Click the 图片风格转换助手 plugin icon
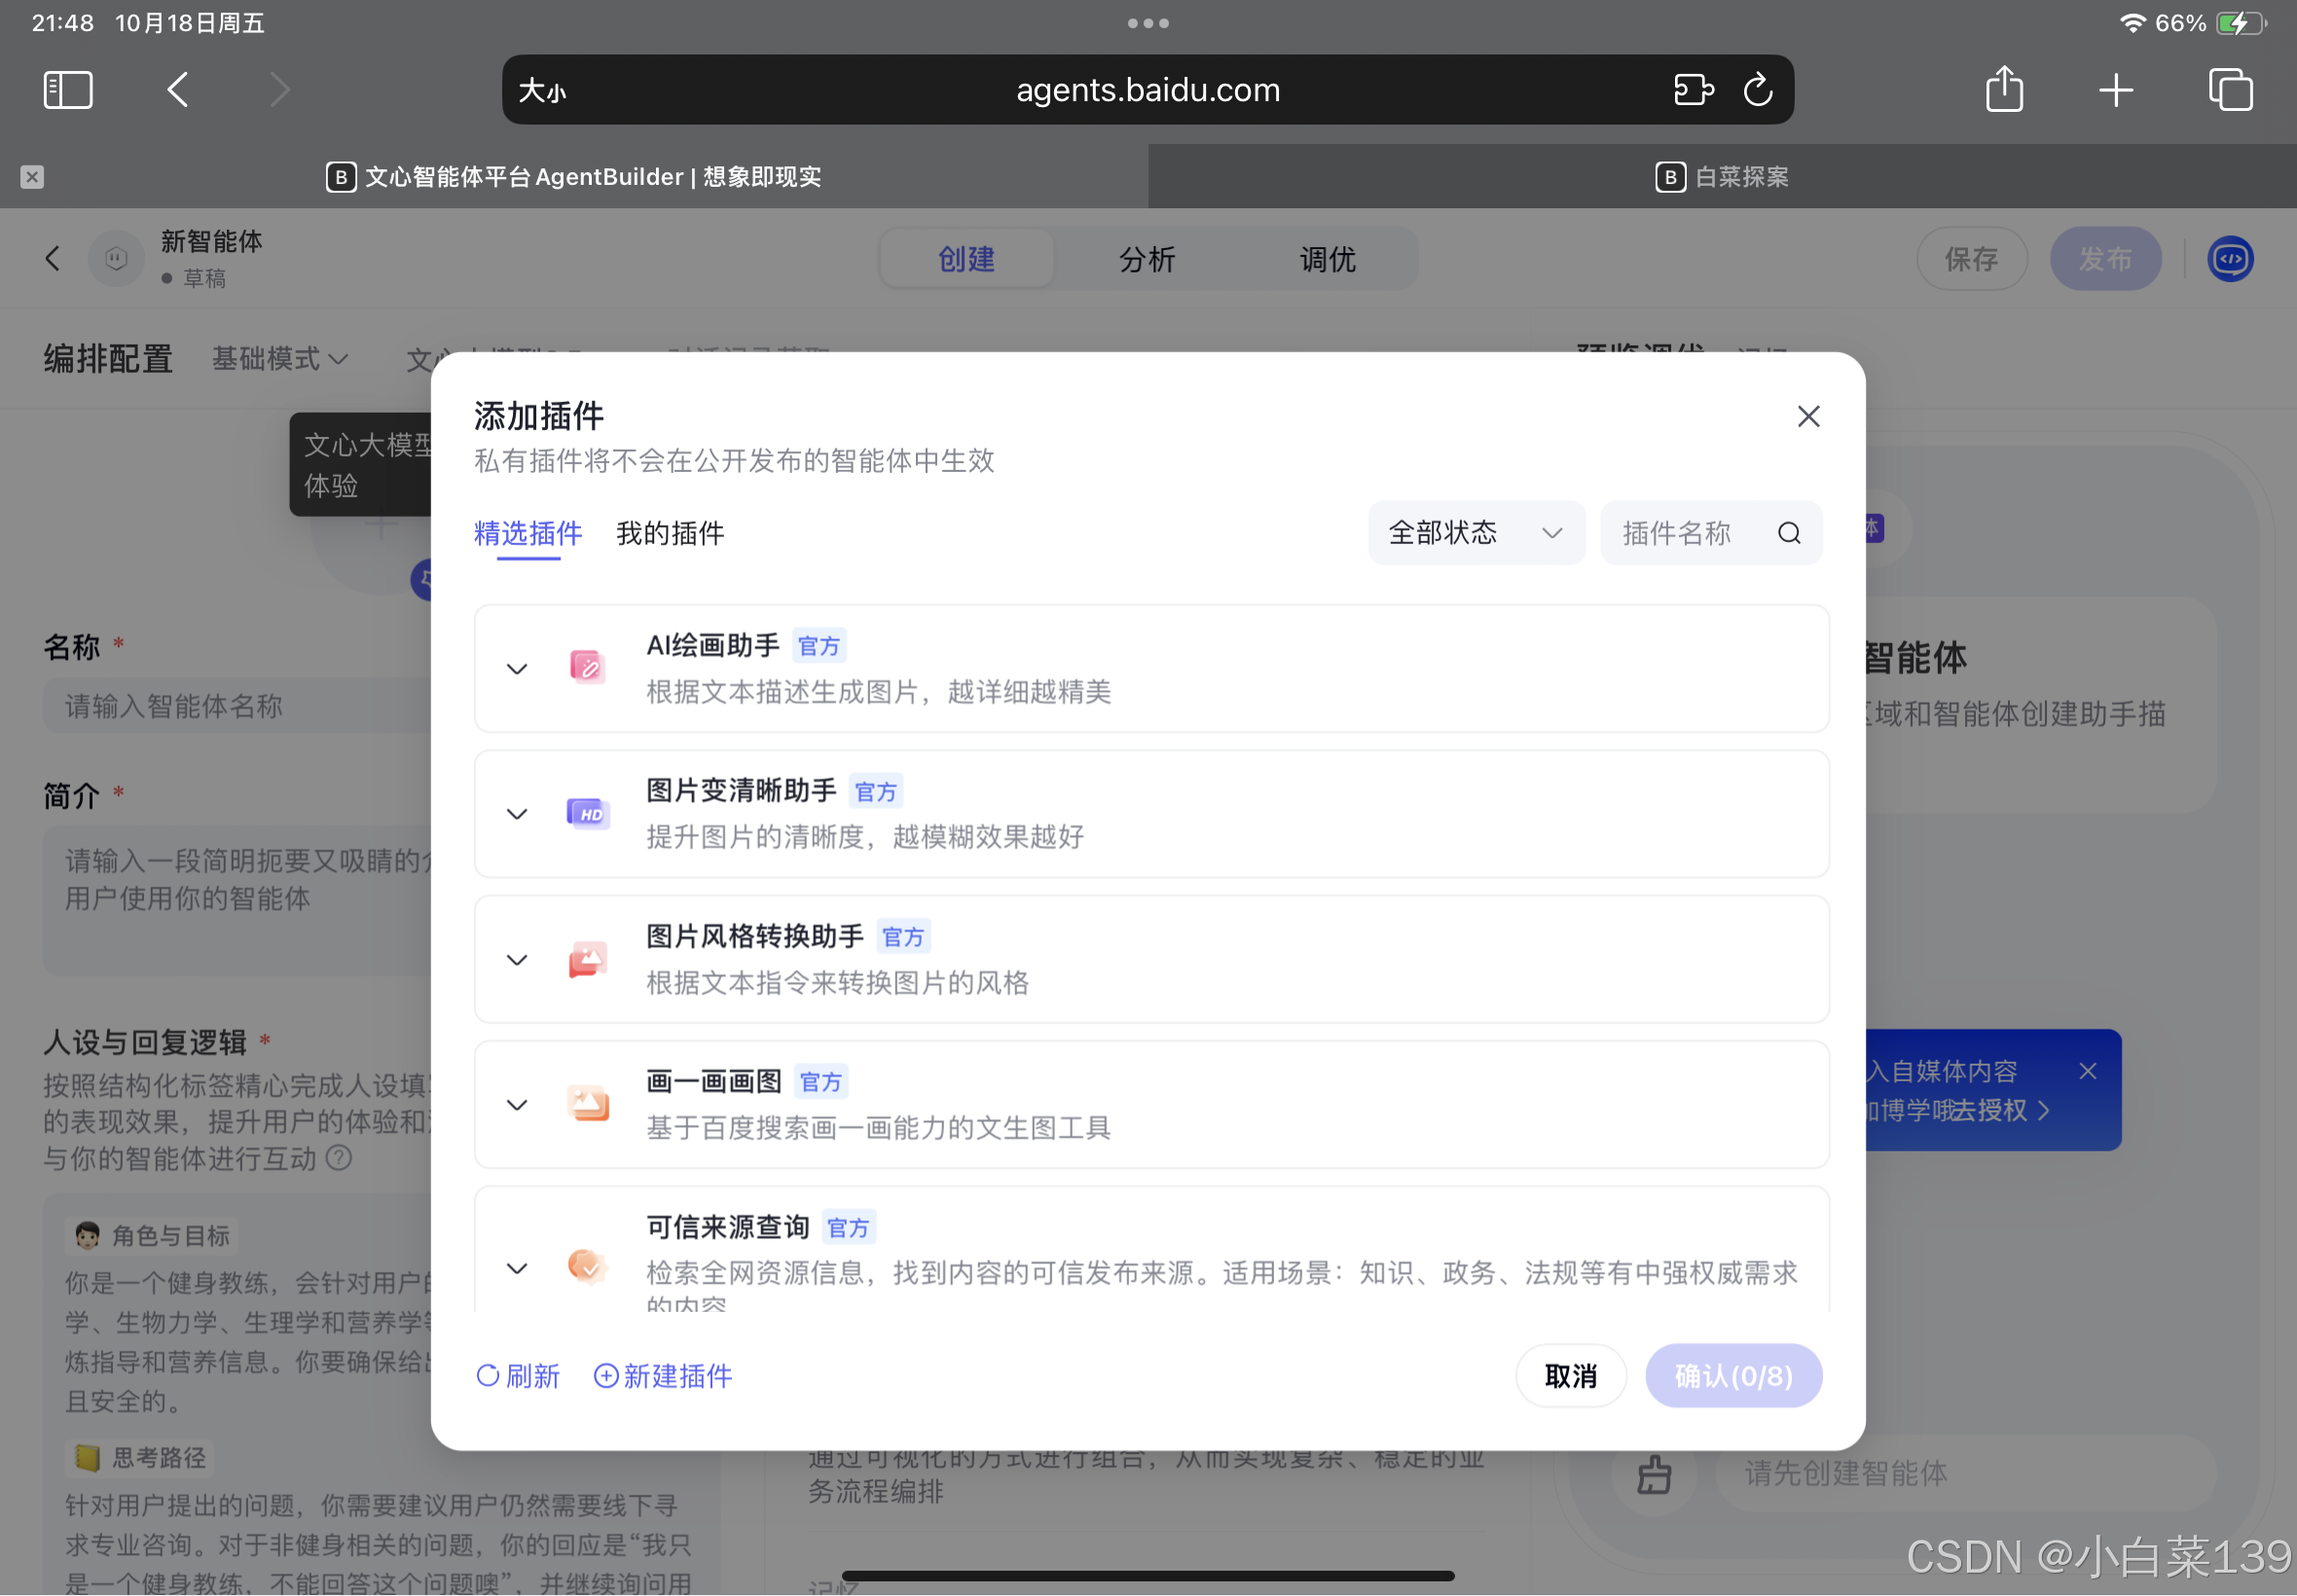Viewport: 2297px width, 1596px height. [587, 959]
